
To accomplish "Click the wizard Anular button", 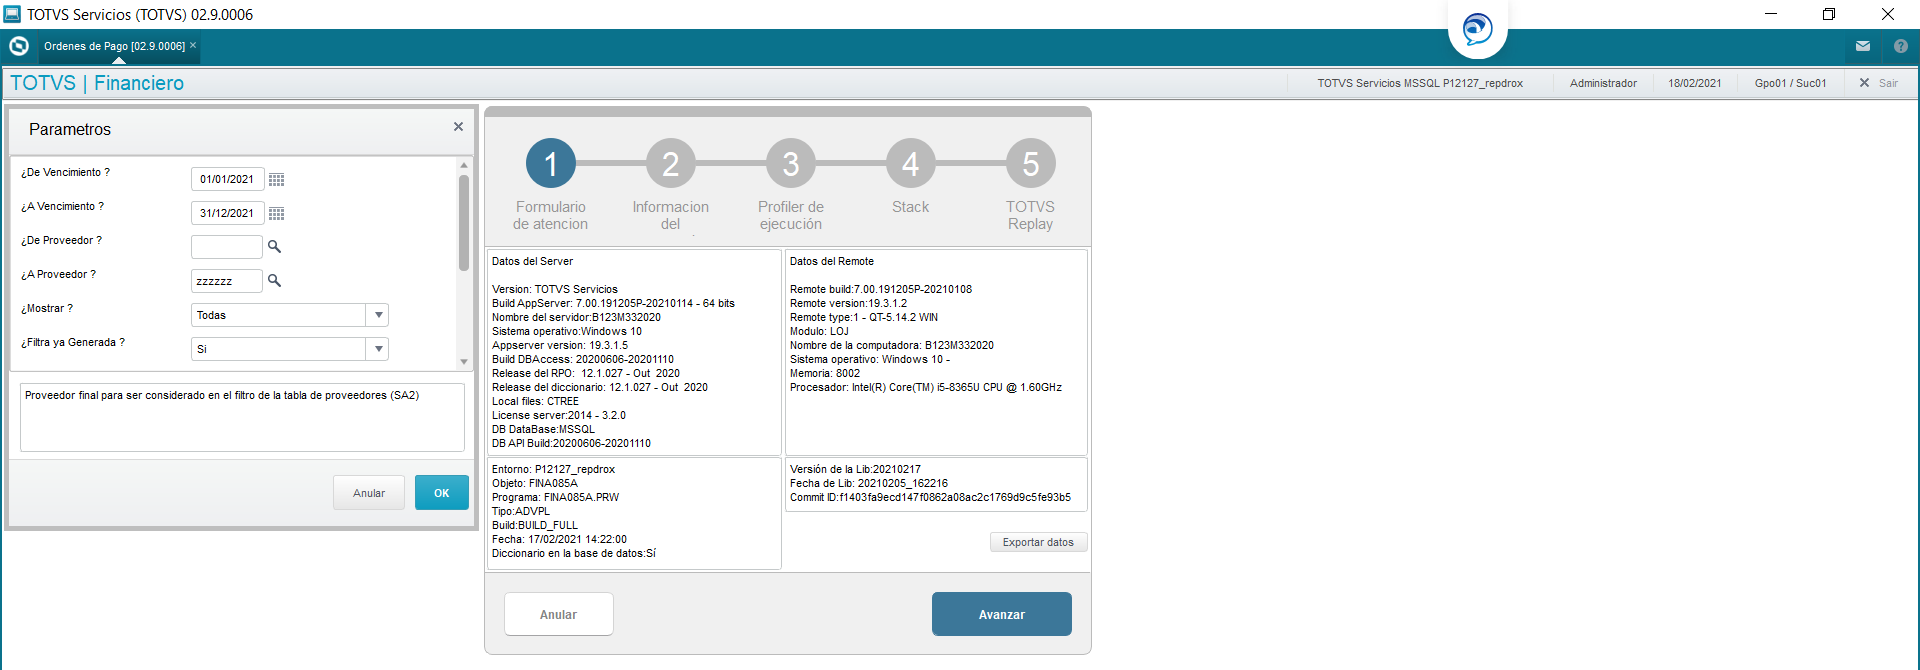I will coord(558,614).
